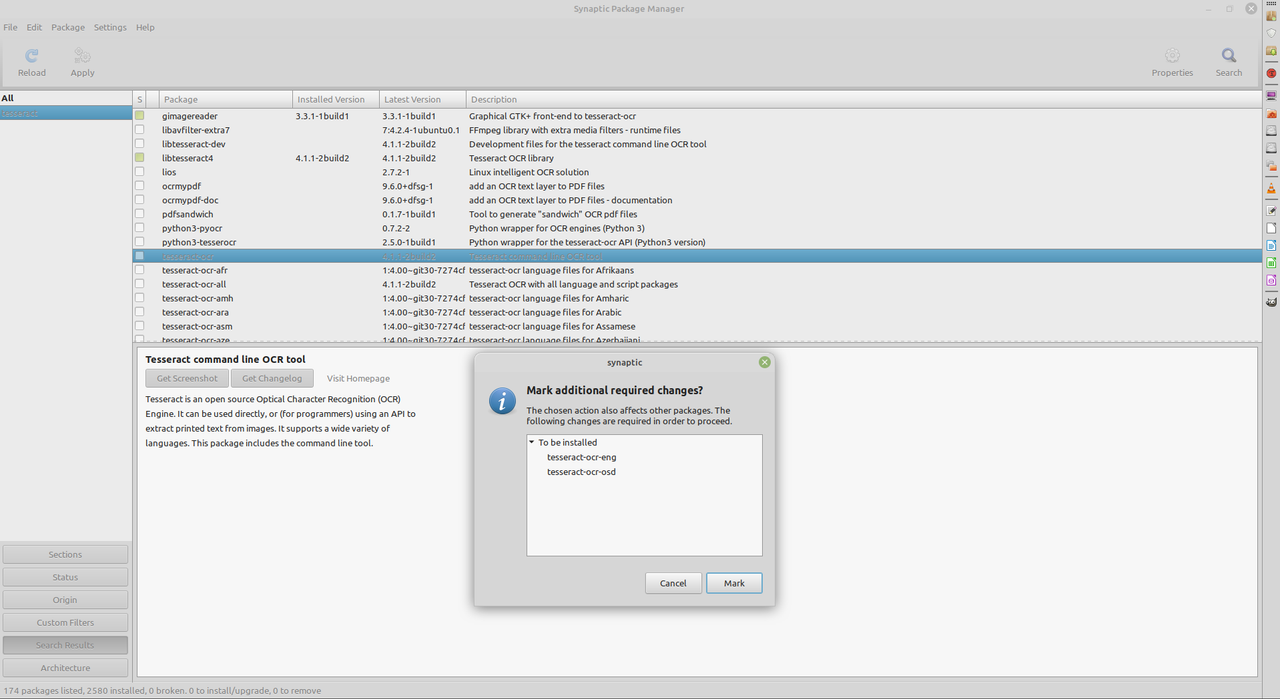Open the Settings menu
The height and width of the screenshot is (699, 1280).
click(x=110, y=27)
